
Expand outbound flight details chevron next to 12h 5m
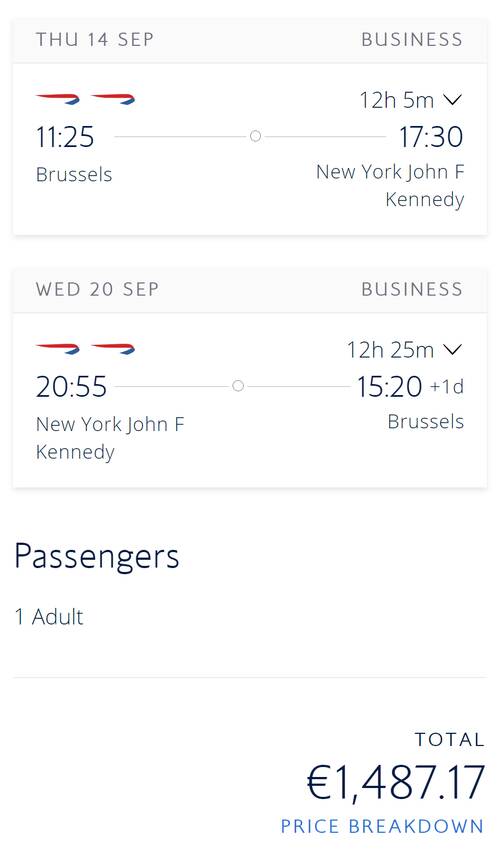pyautogui.click(x=453, y=99)
